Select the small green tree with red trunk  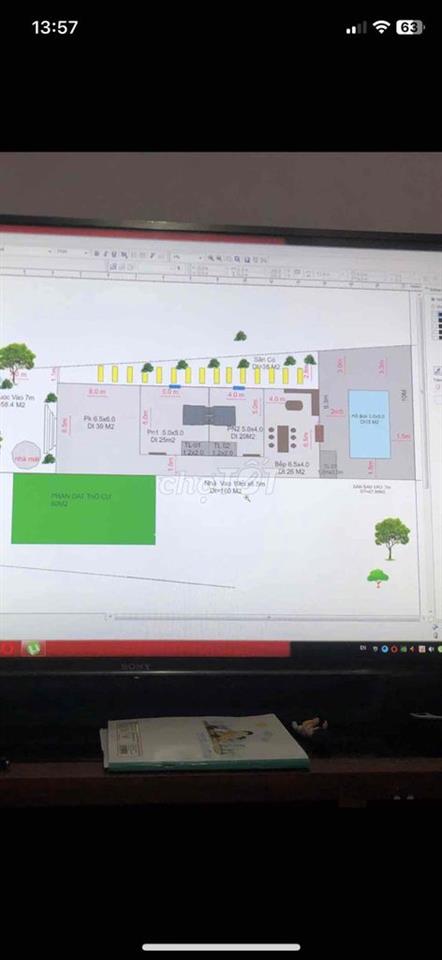[378, 578]
